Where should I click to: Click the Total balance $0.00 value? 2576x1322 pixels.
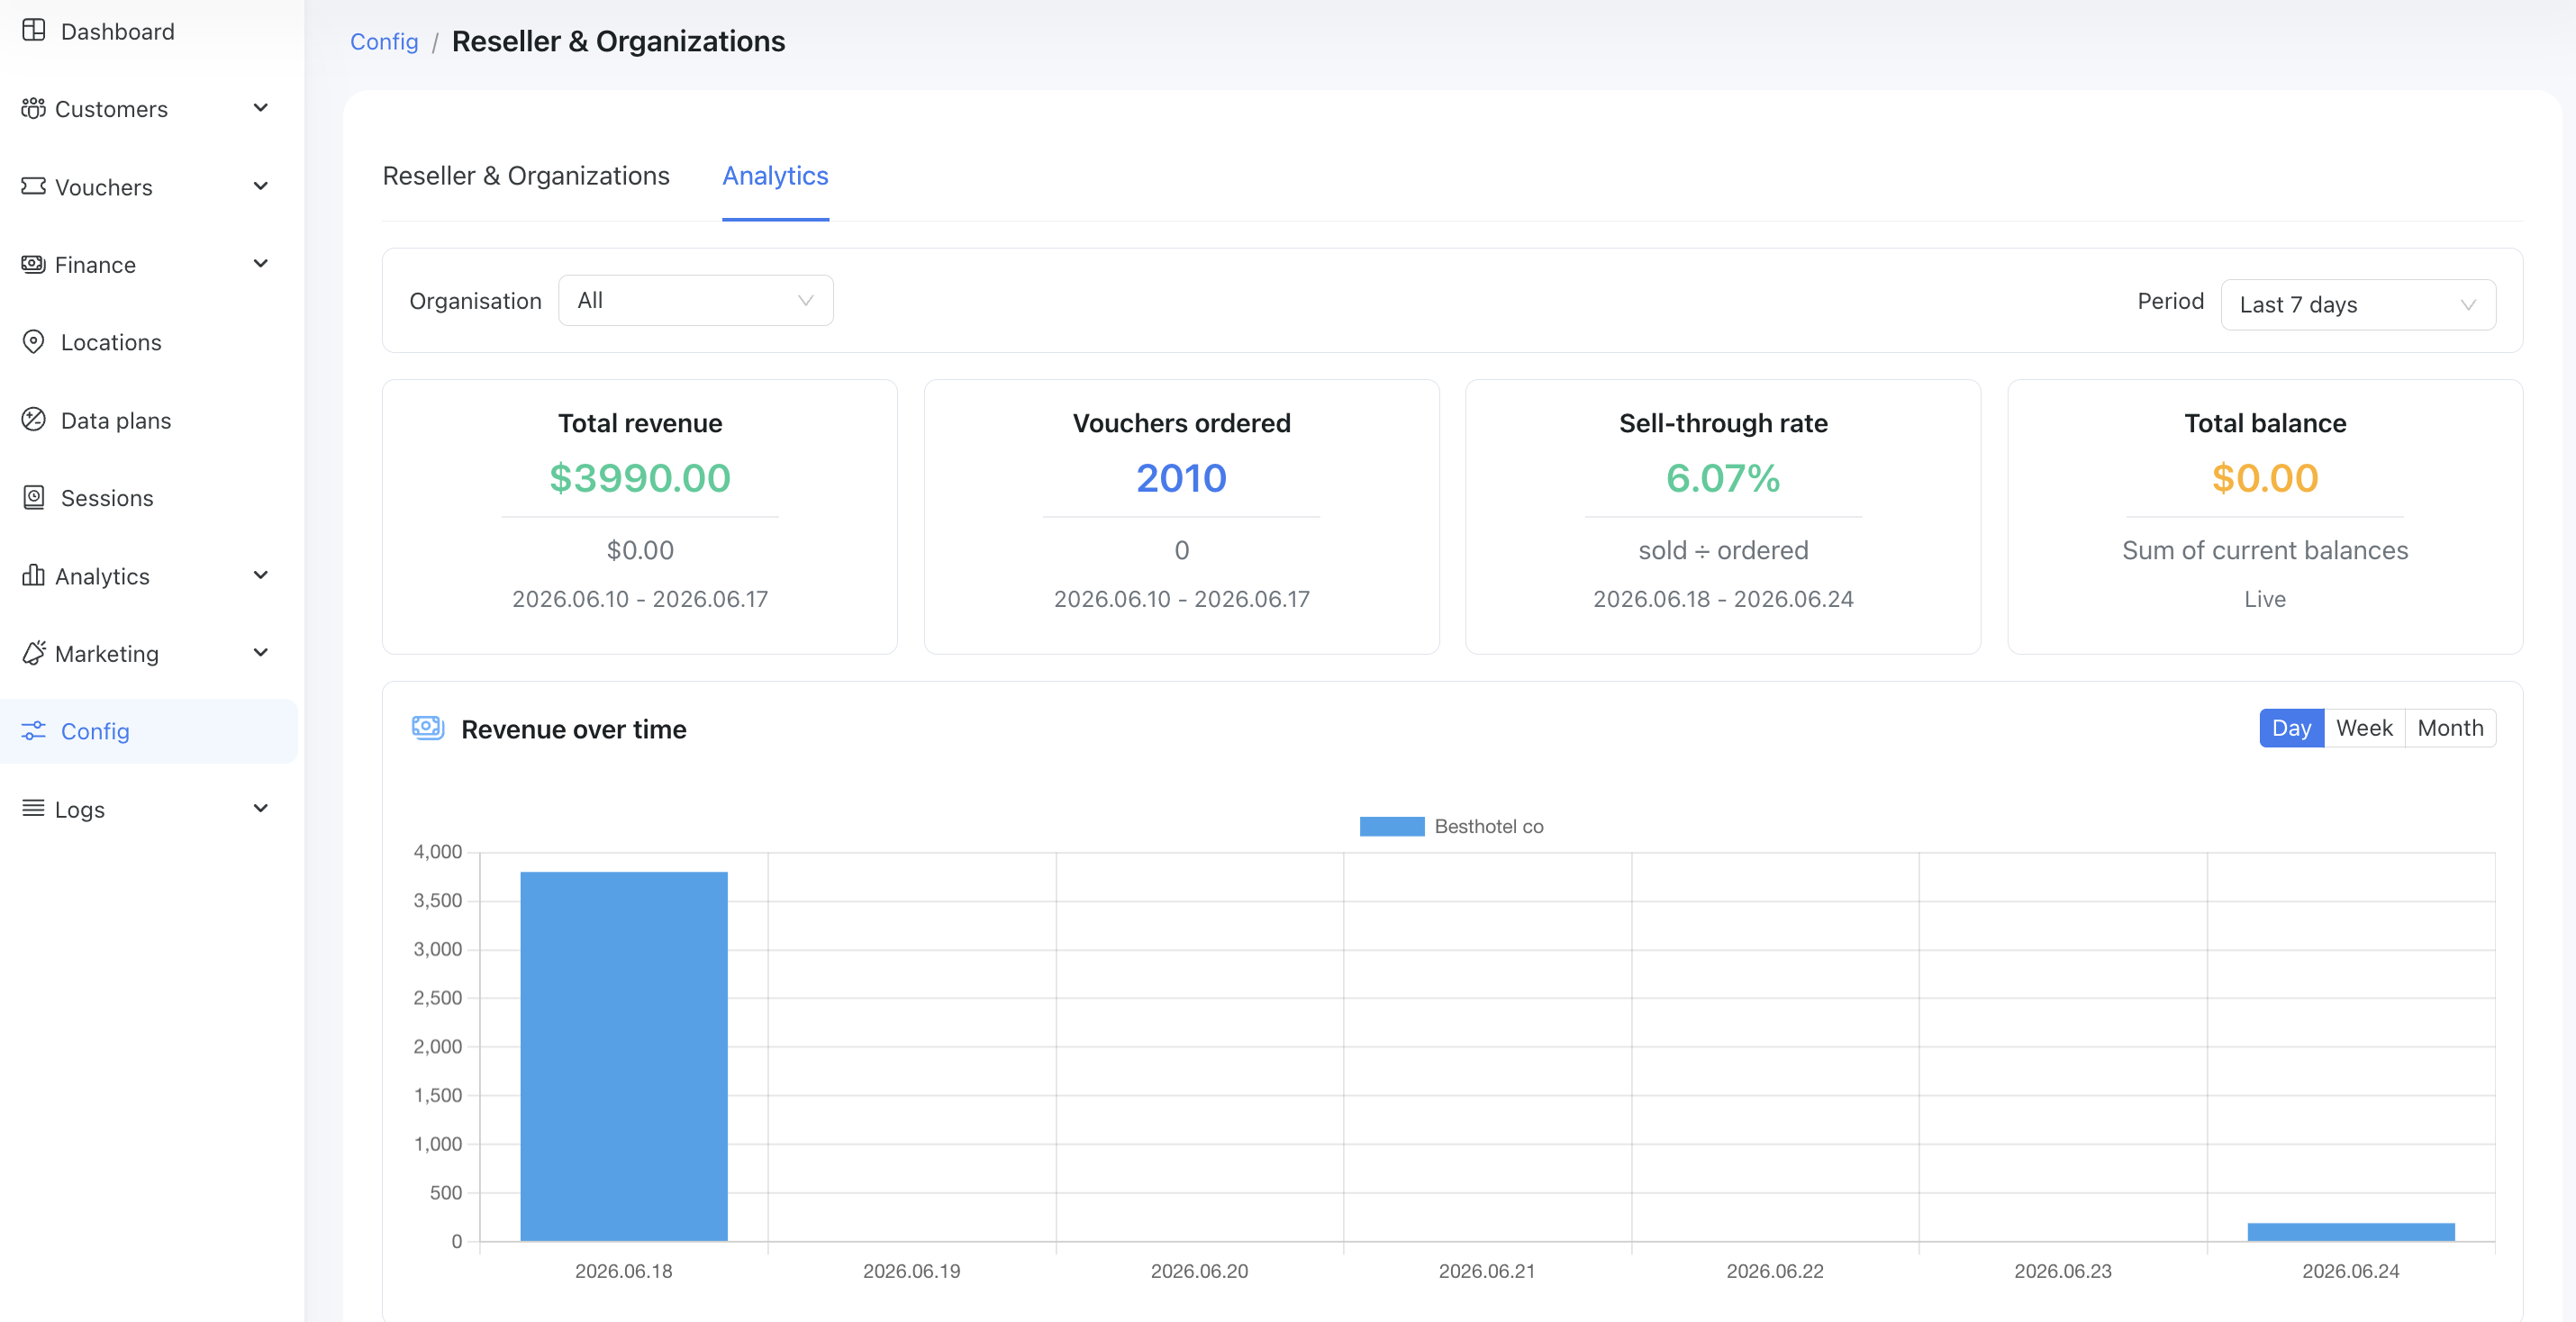pos(2265,478)
